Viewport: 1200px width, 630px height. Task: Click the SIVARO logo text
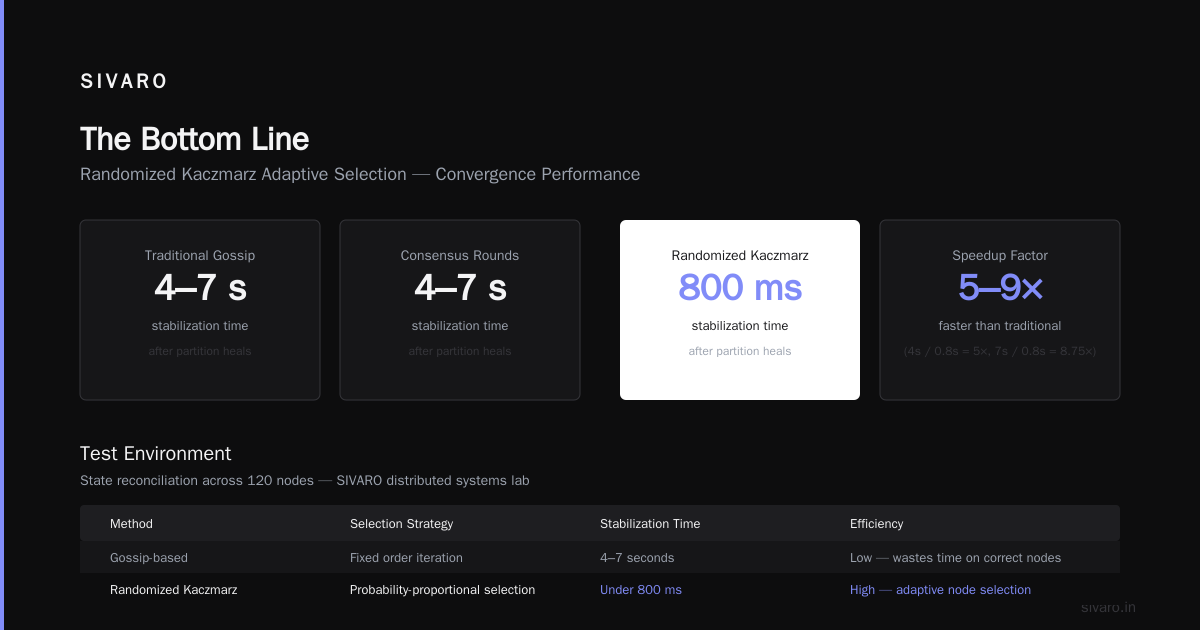pyautogui.click(x=124, y=82)
